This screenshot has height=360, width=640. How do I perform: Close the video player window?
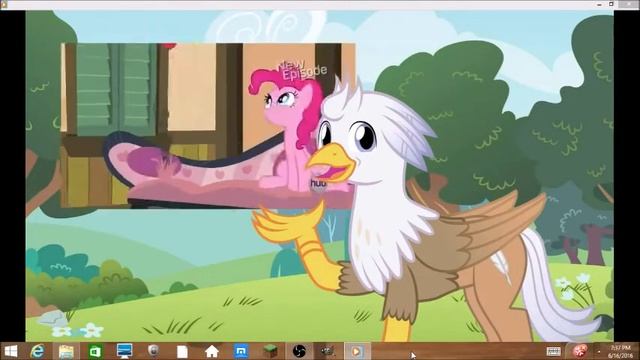[629, 4]
